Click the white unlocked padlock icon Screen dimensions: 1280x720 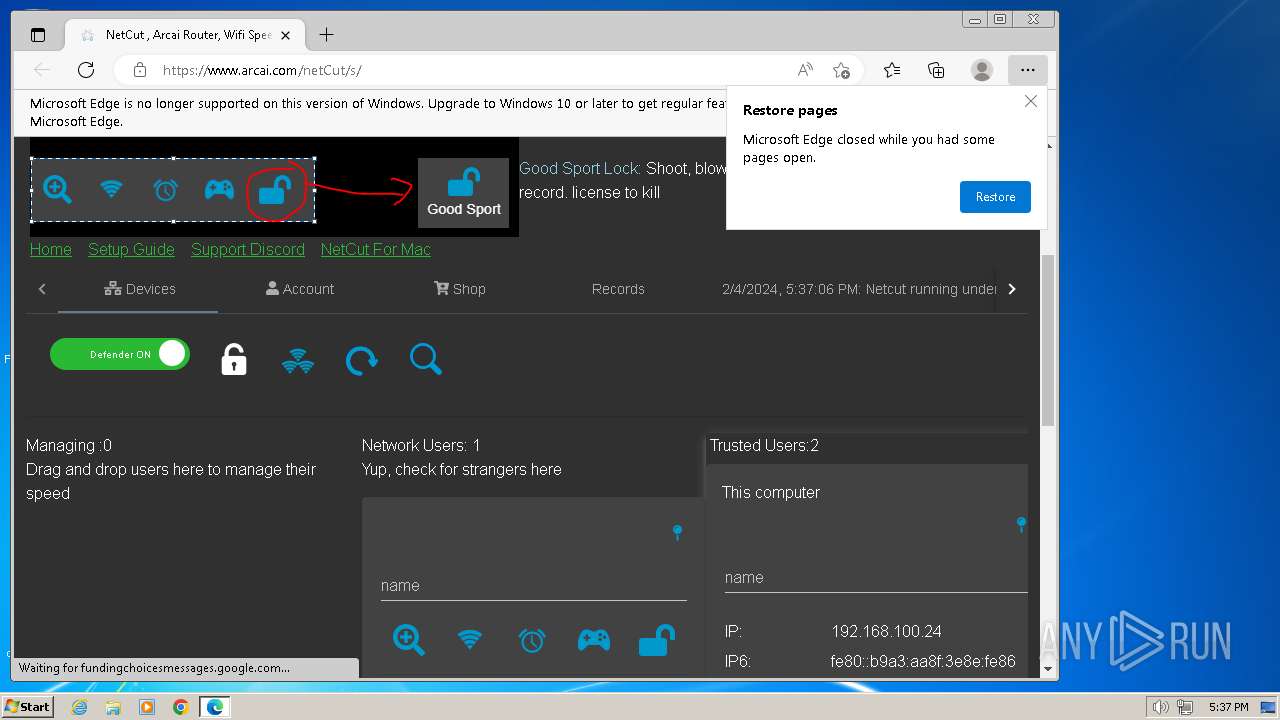(x=233, y=359)
